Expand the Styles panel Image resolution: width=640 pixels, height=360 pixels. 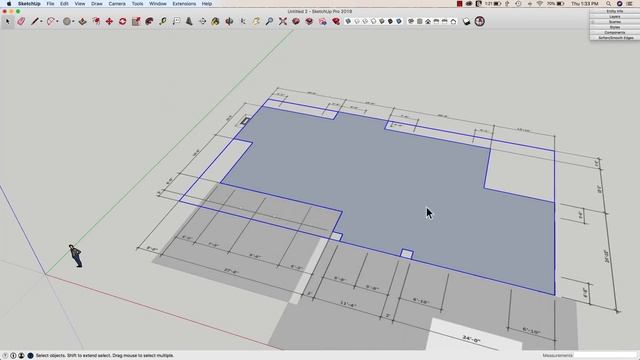(x=614, y=27)
